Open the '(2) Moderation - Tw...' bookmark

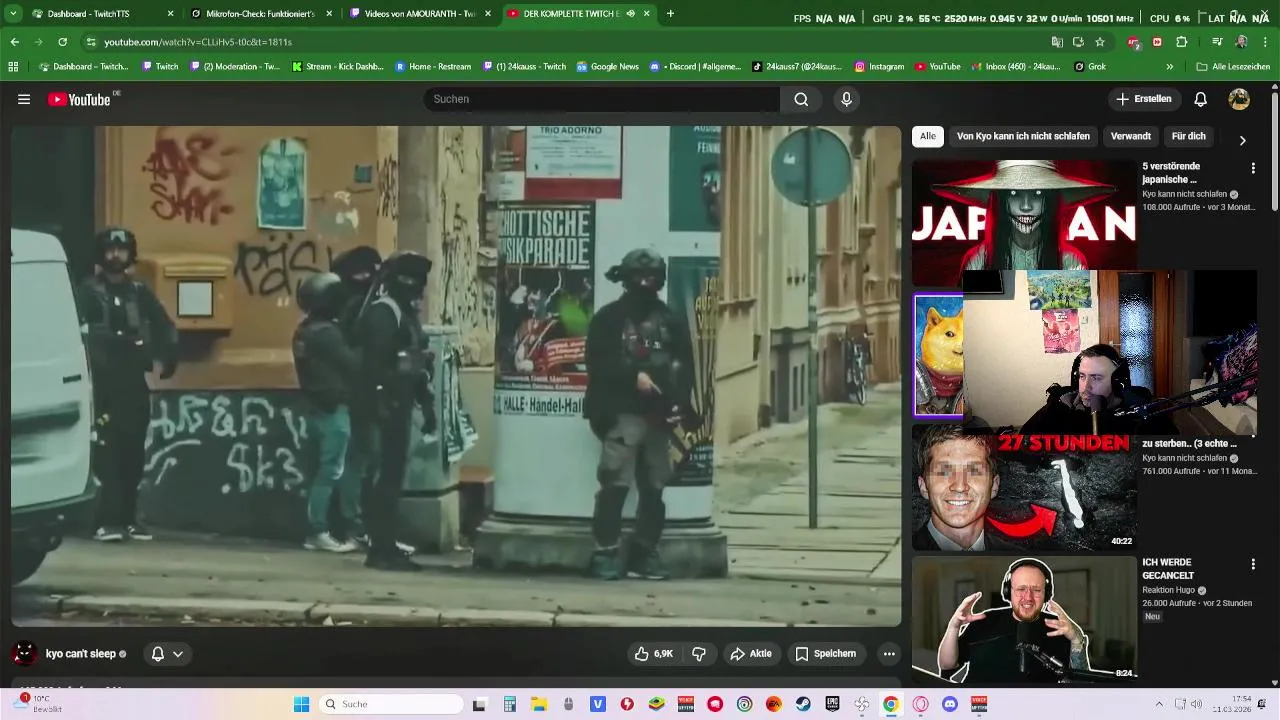point(236,66)
